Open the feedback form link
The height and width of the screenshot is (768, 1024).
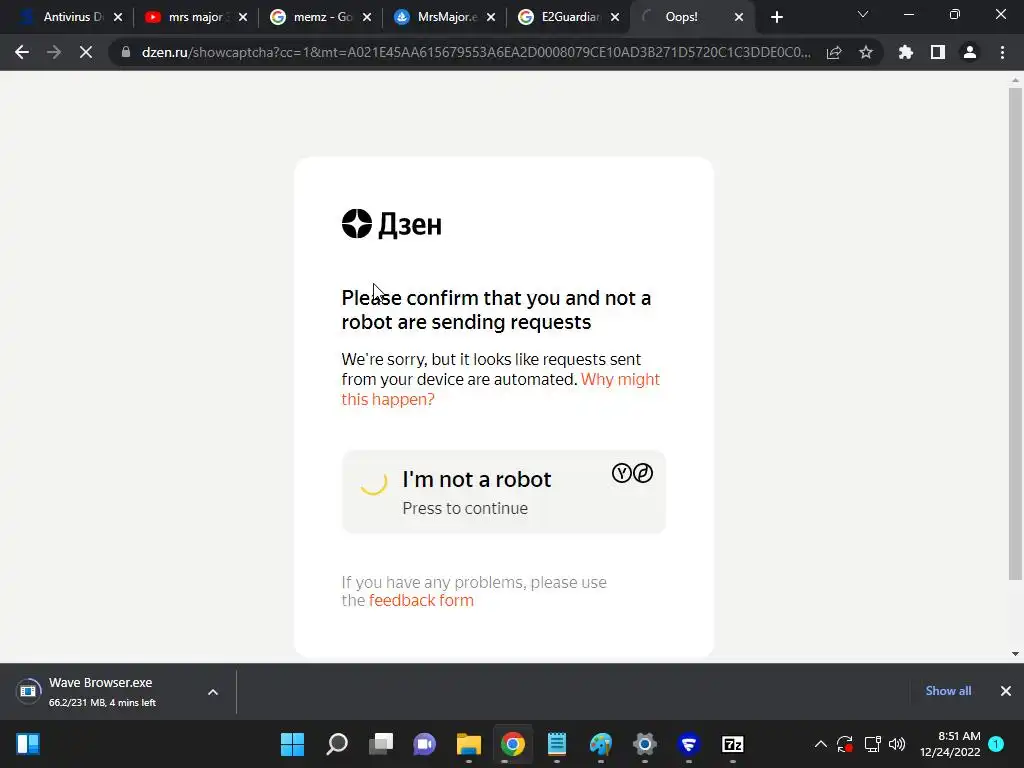click(x=421, y=600)
